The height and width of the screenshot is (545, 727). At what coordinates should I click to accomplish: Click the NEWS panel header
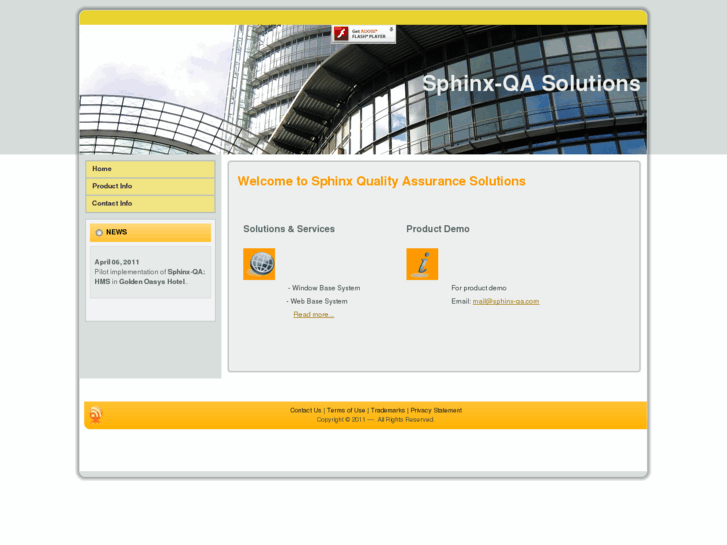[x=150, y=232]
